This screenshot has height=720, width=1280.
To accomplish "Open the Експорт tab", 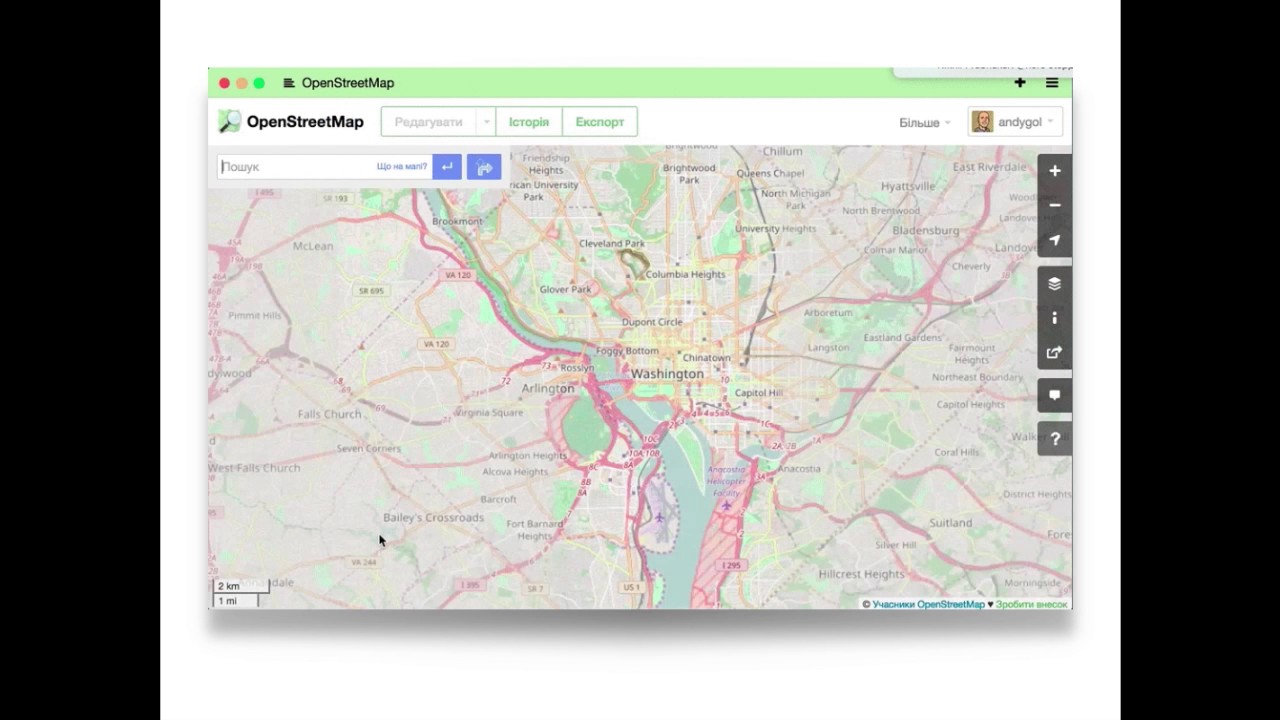I will 600,122.
